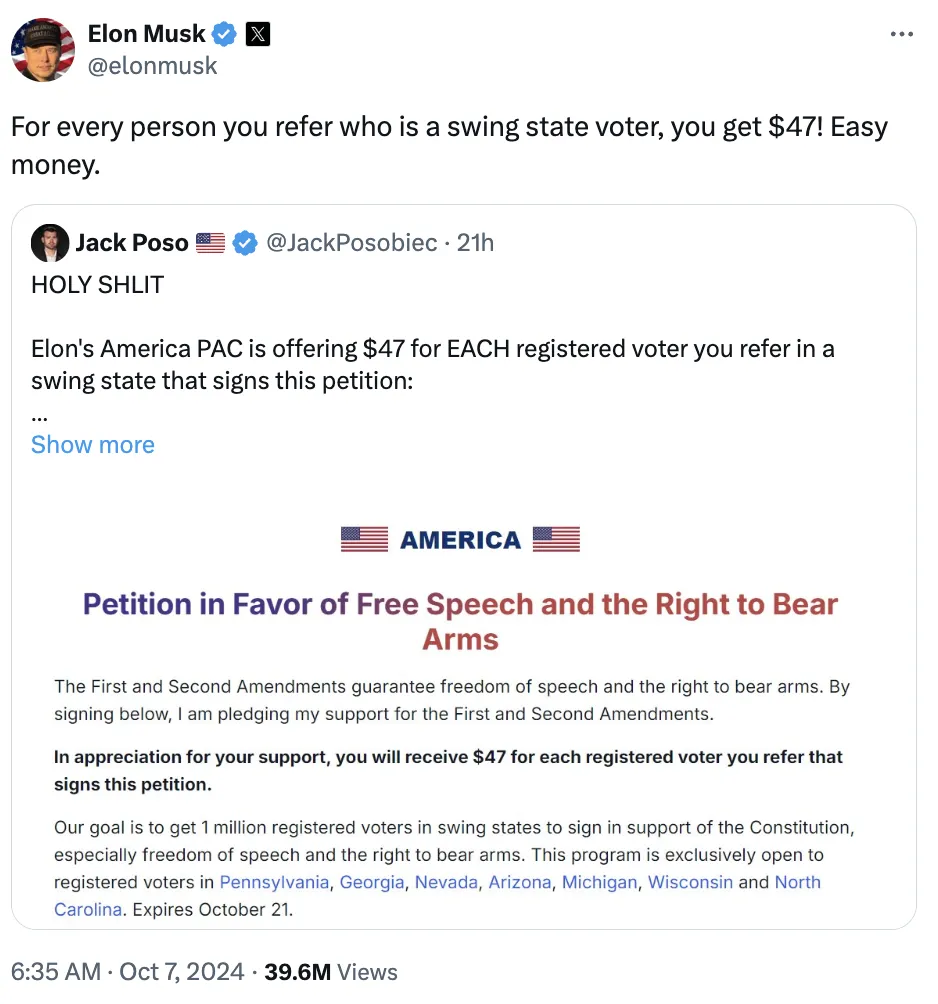Click the X affiliation badge icon

click(x=257, y=34)
